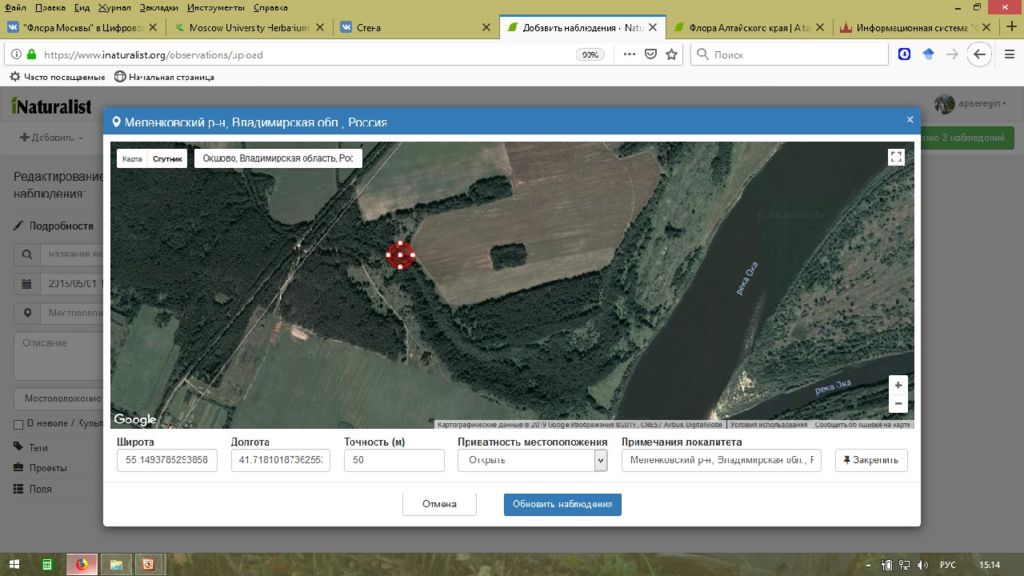Switch map to Карта view

pos(132,159)
